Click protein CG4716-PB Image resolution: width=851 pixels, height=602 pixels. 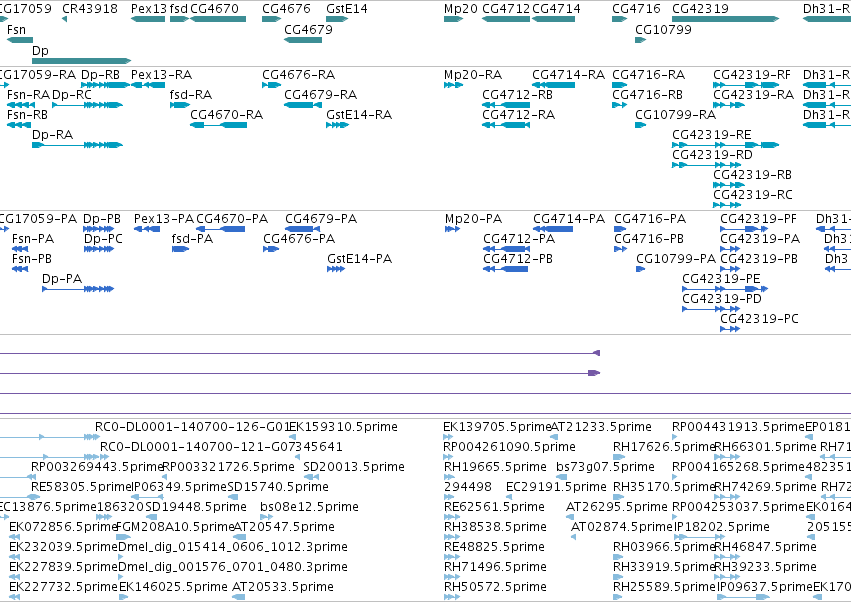tap(620, 249)
